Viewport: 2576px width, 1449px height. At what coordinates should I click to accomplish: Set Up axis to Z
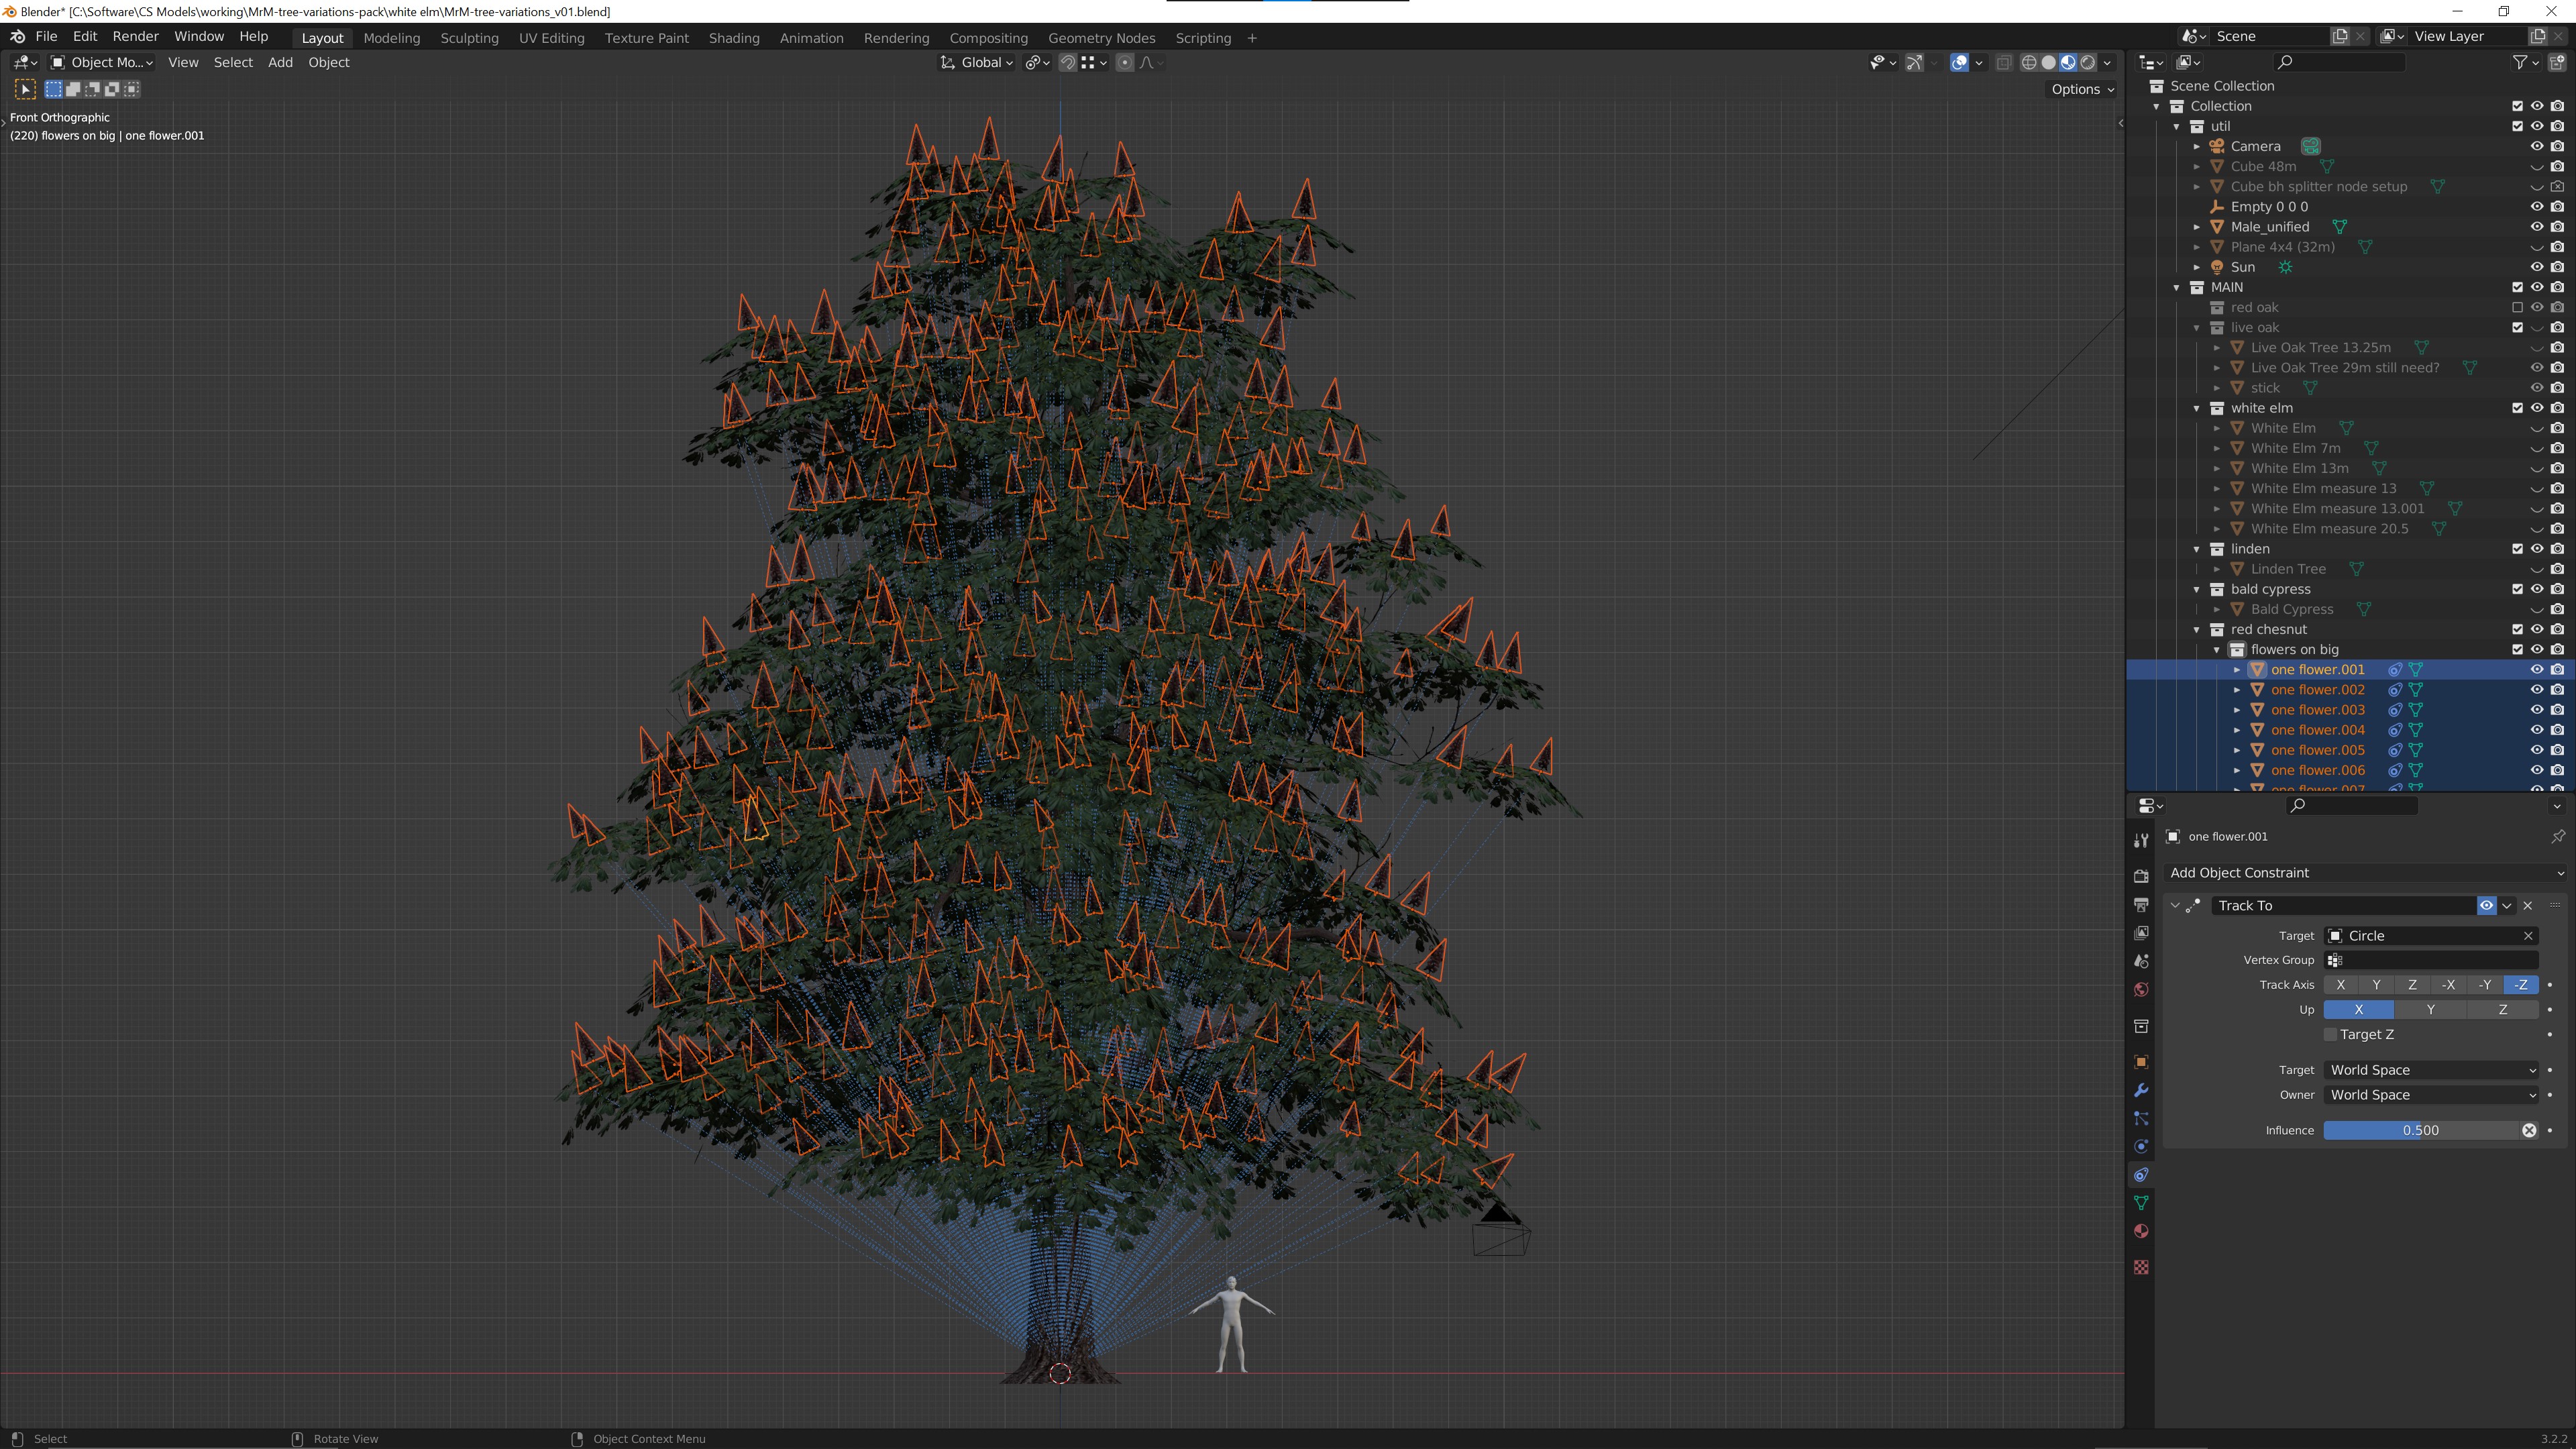2502,1010
